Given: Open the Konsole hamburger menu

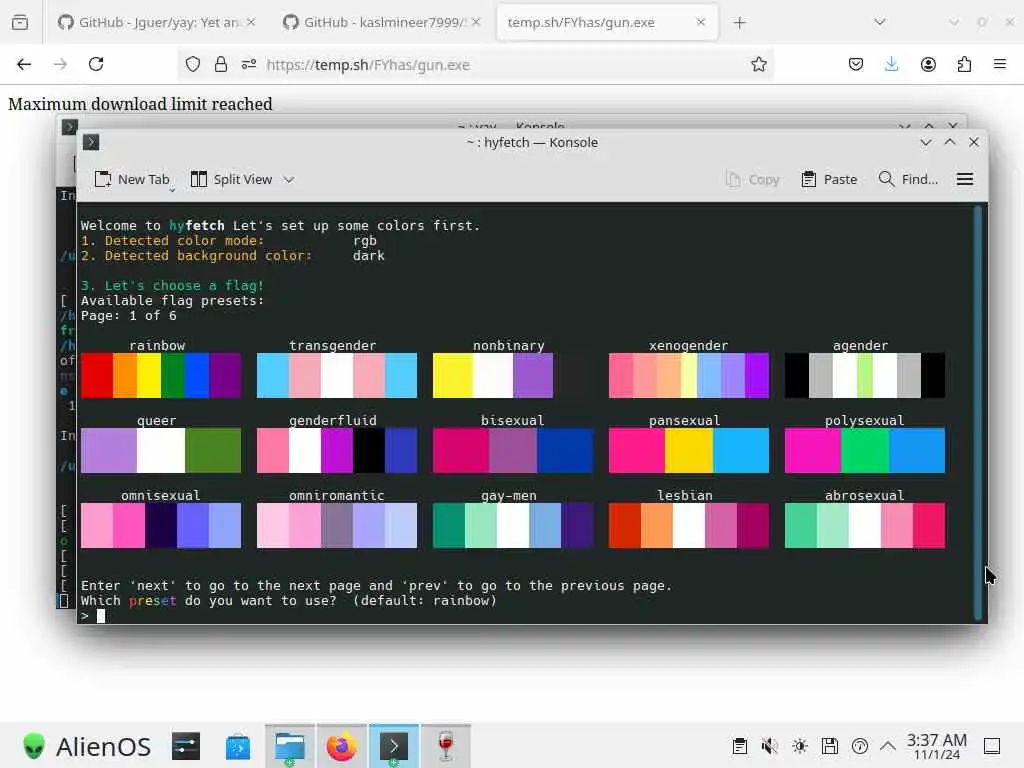Looking at the screenshot, I should point(965,179).
